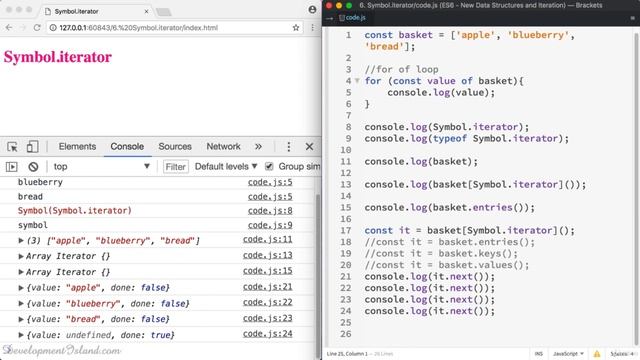Image resolution: width=640 pixels, height=360 pixels.
Task: Bookmark page with star icon
Action: tap(296, 28)
